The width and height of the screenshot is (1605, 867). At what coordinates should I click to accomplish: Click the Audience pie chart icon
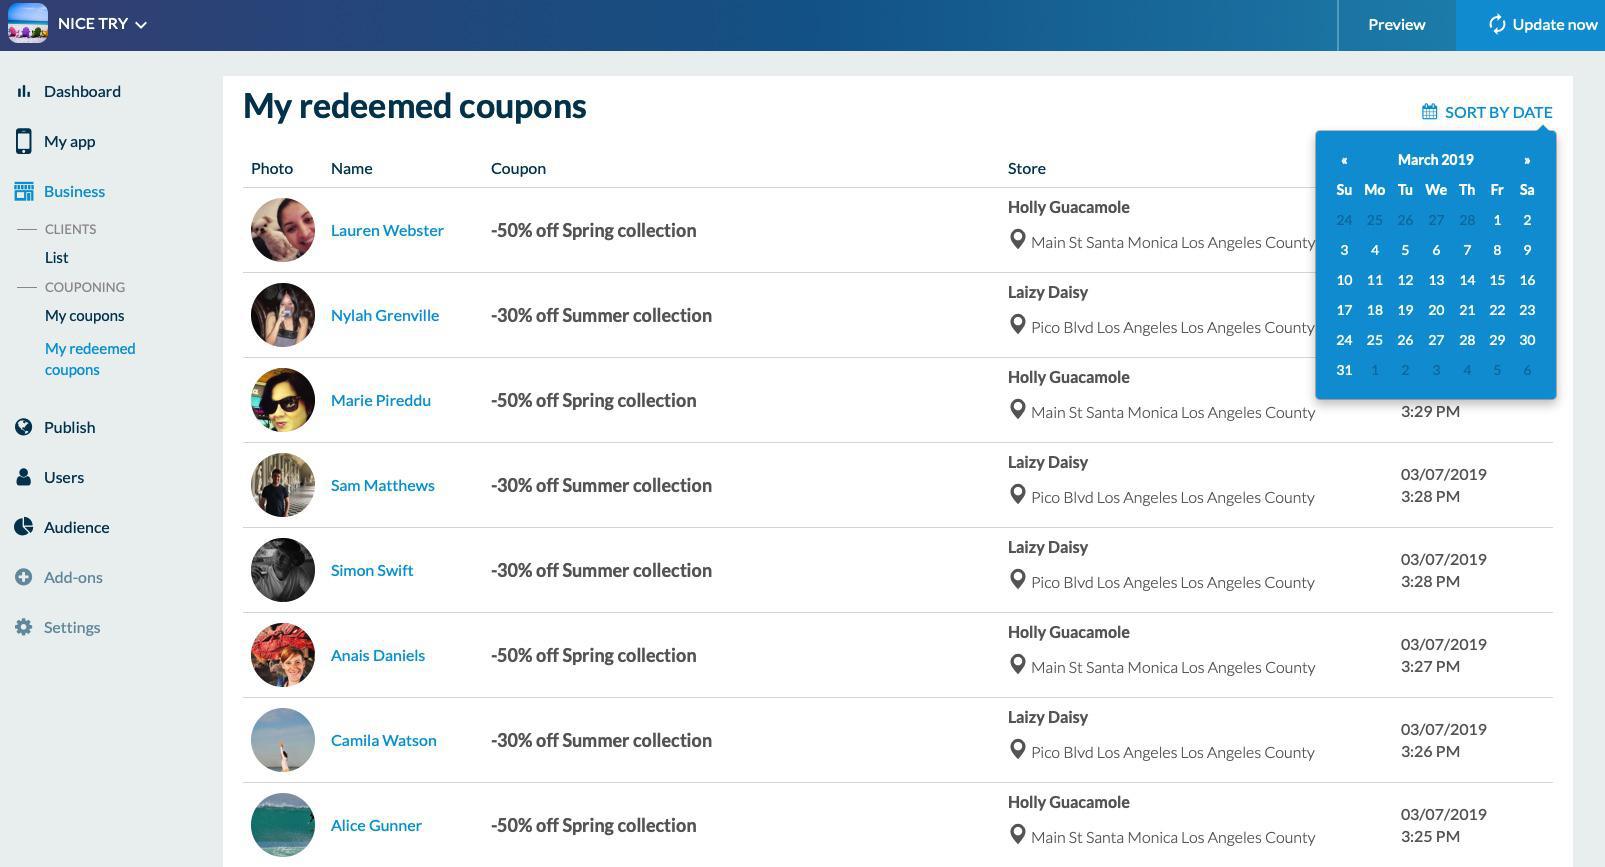coord(23,527)
